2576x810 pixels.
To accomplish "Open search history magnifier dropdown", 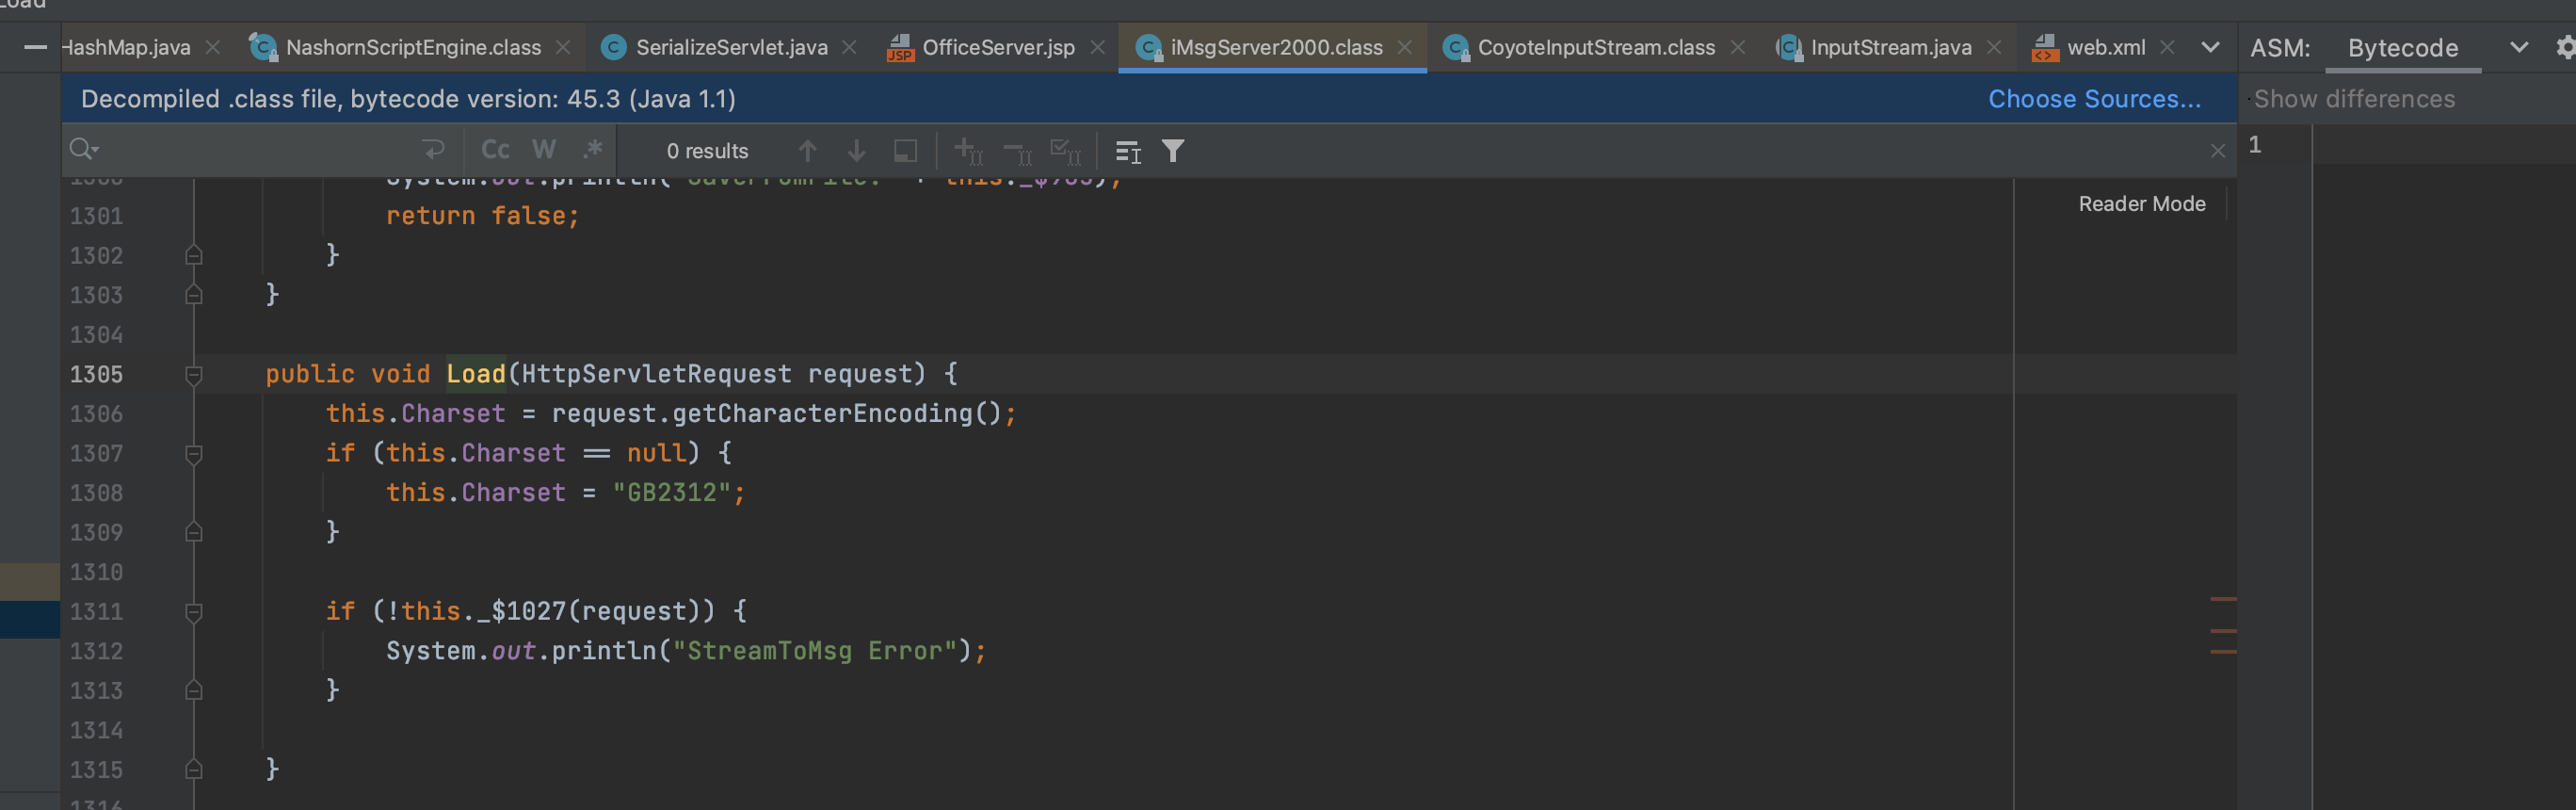I will click(84, 150).
